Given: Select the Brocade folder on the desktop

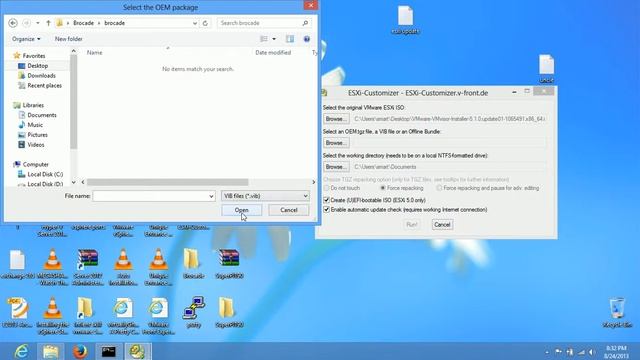Looking at the screenshot, I should pos(193,264).
